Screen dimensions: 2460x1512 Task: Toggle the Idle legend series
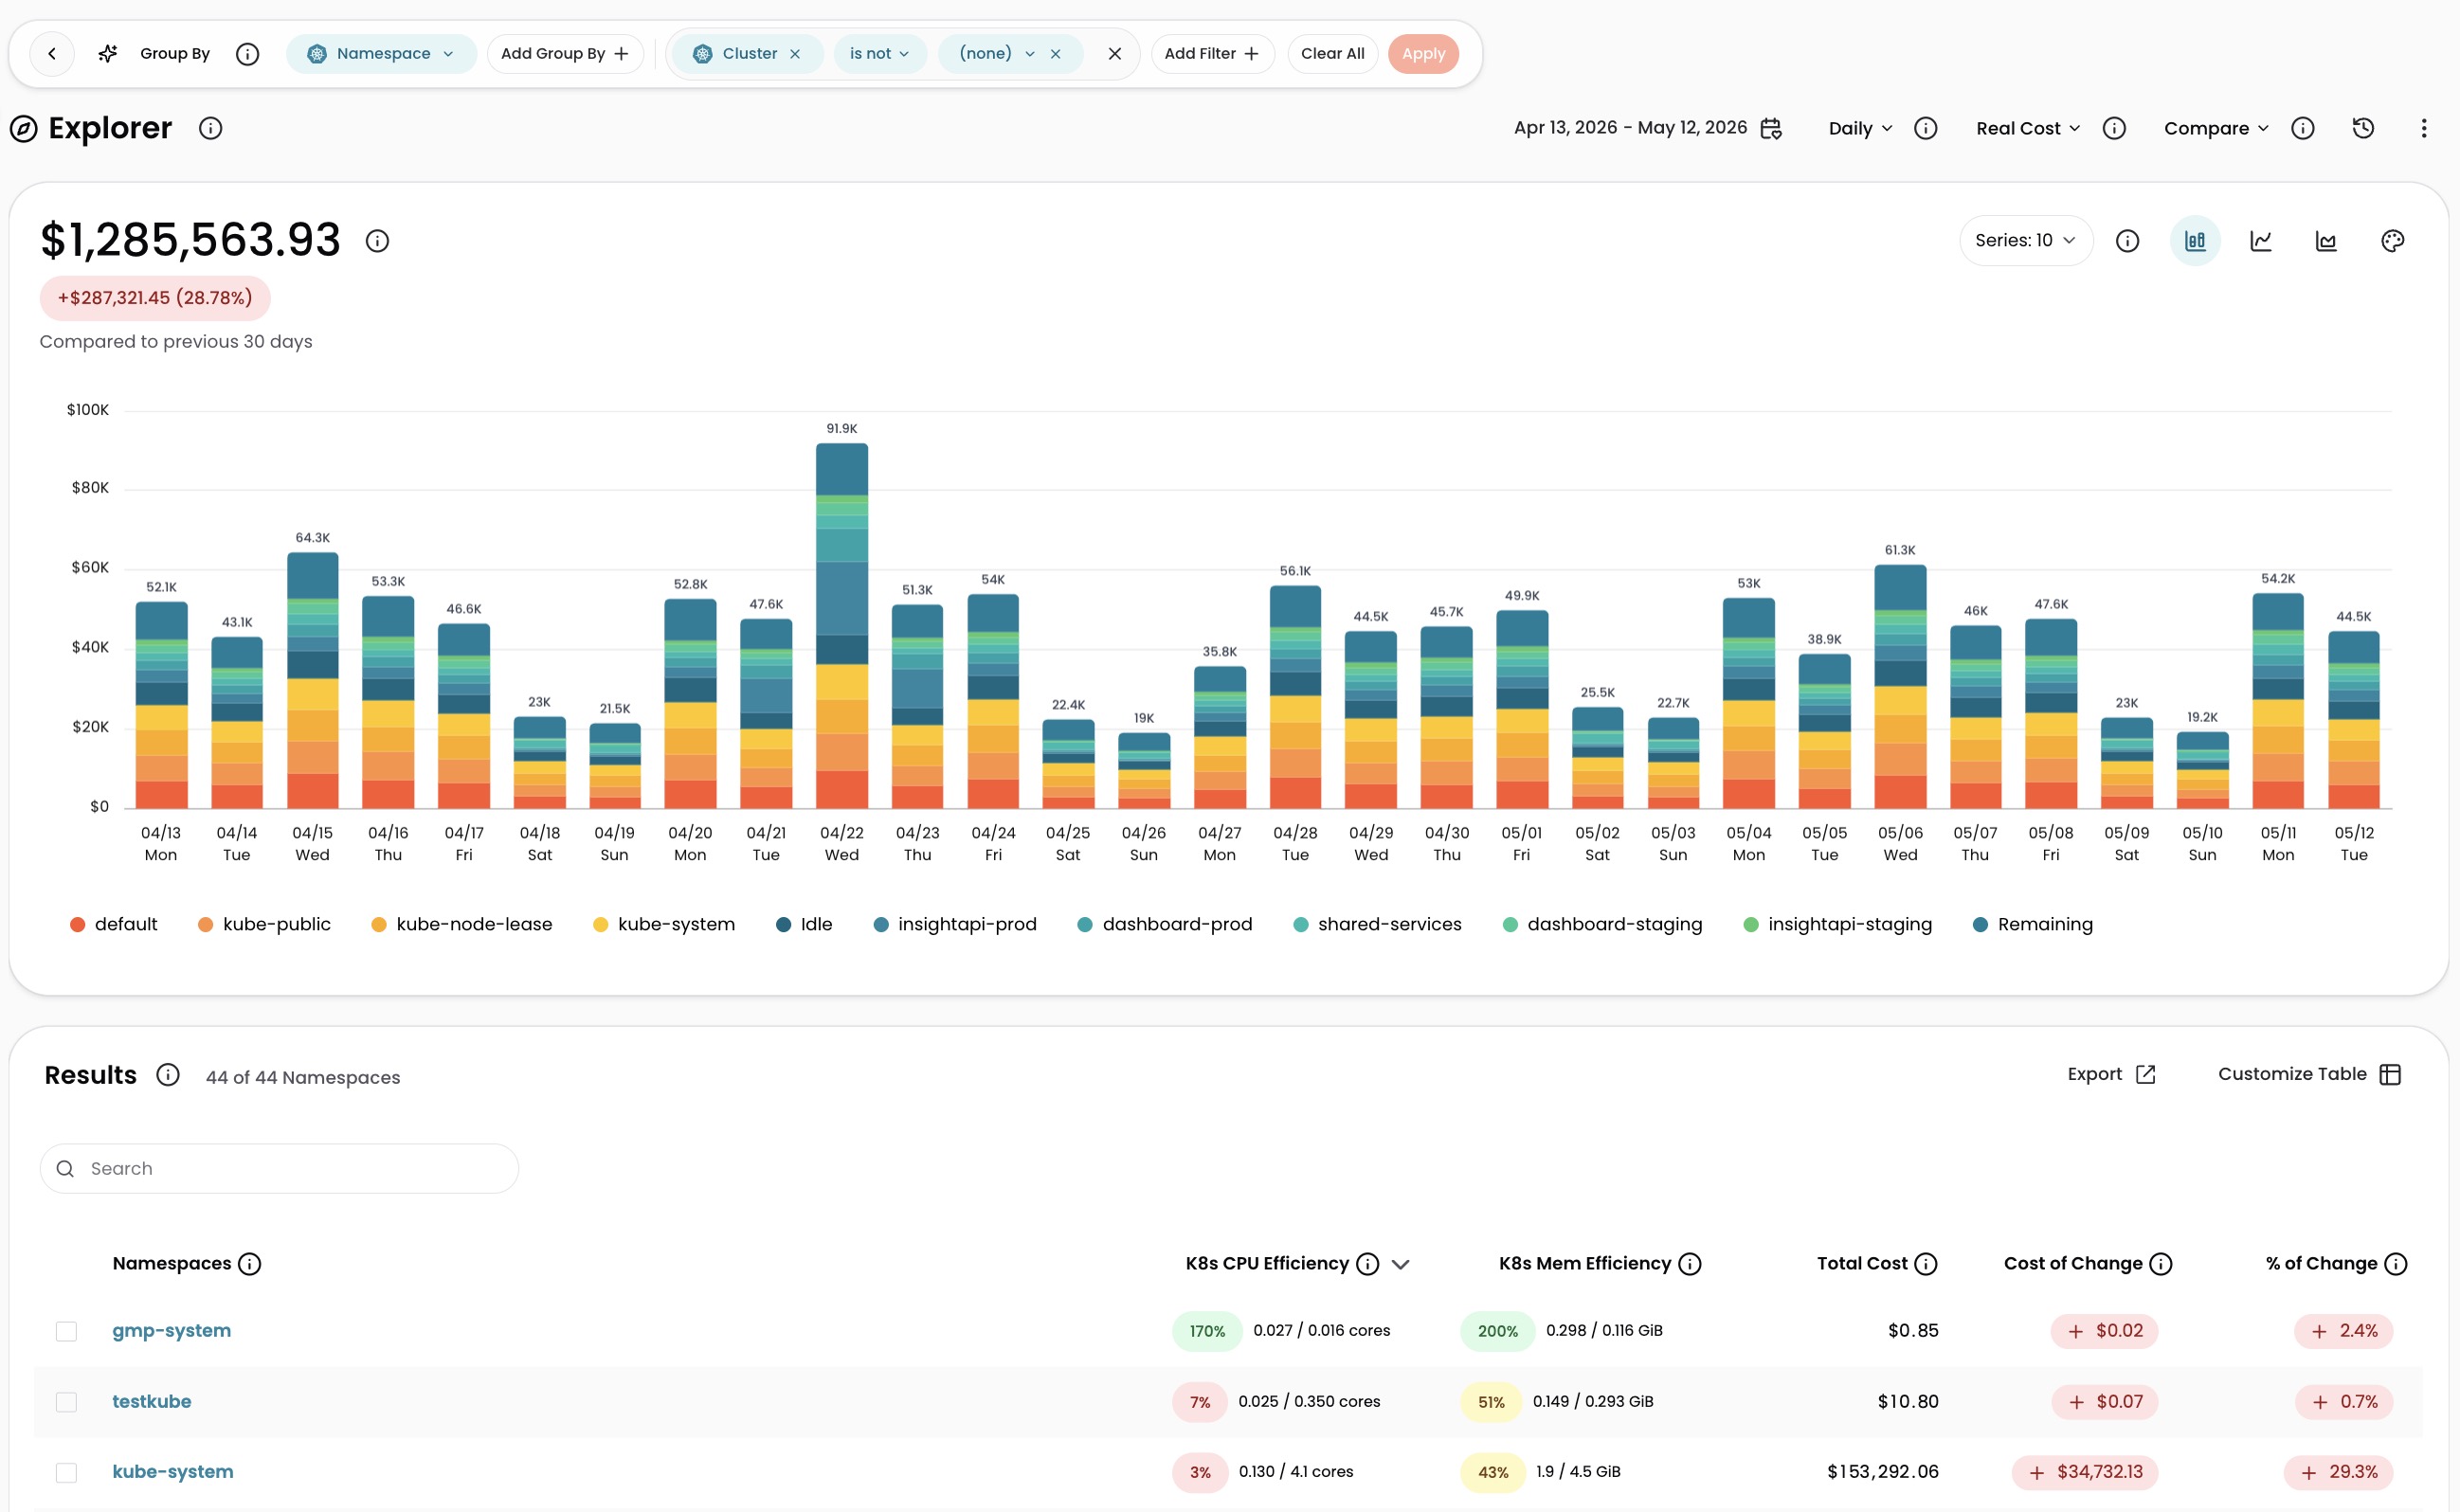coord(804,924)
